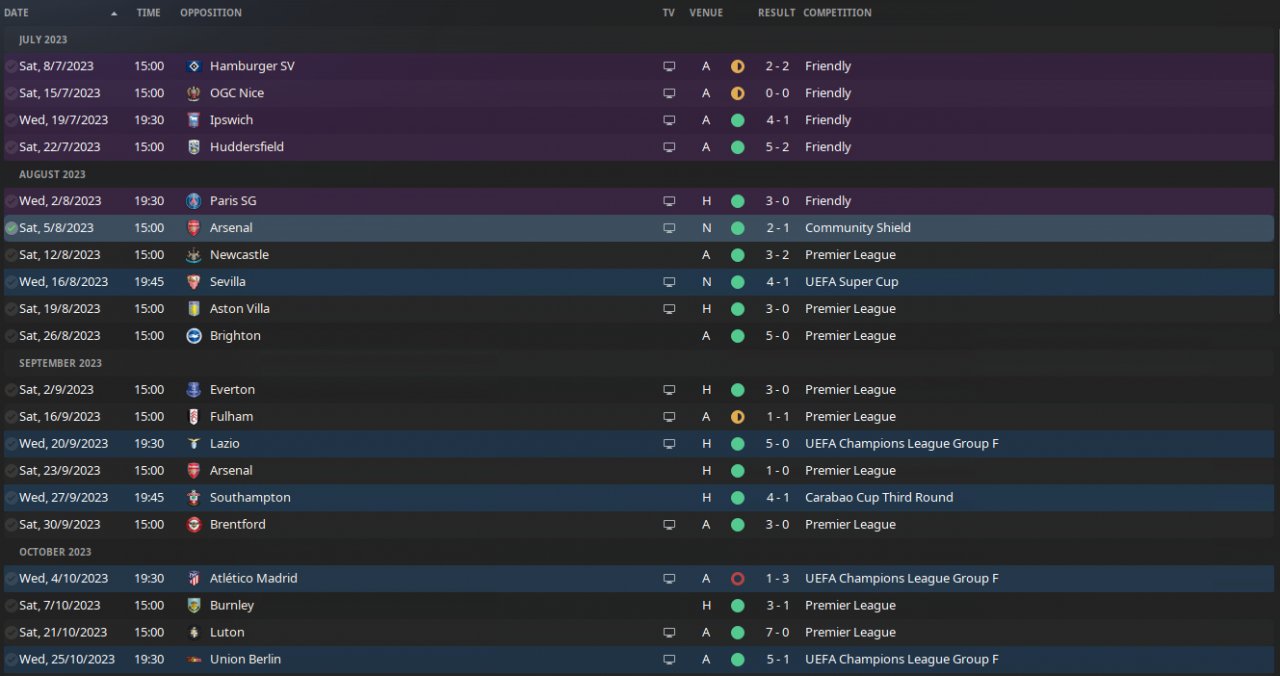1280x676 pixels.
Task: Sort fixtures by the Opposition column header
Action: (x=211, y=13)
